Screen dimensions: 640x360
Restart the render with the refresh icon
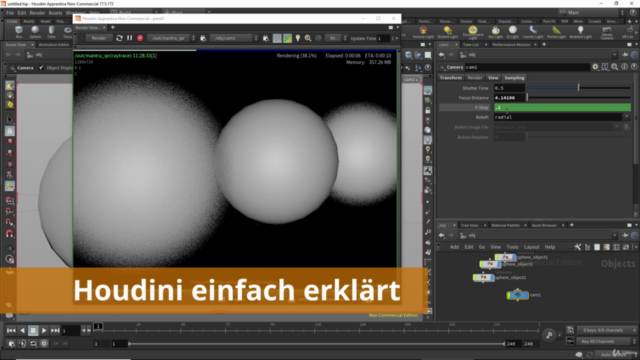coord(119,38)
